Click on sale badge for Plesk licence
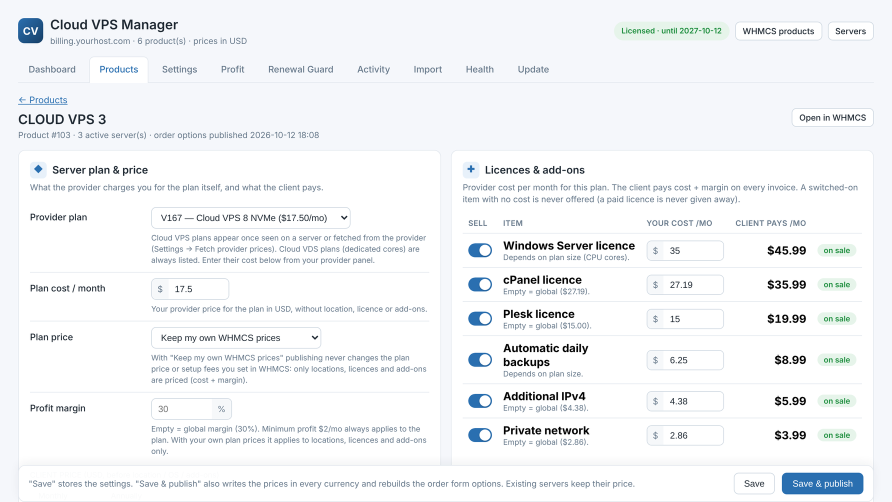Screen dimensions: 892x502 pos(836,319)
